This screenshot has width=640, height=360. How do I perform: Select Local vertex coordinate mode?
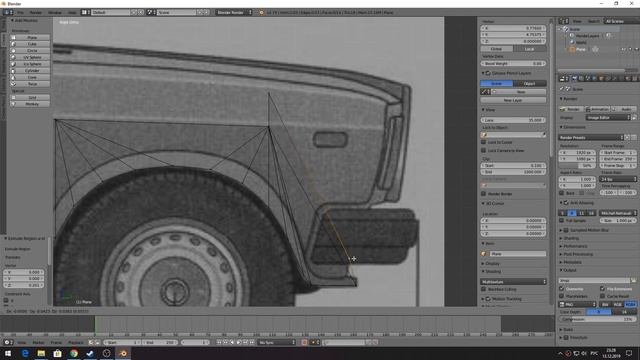529,49
